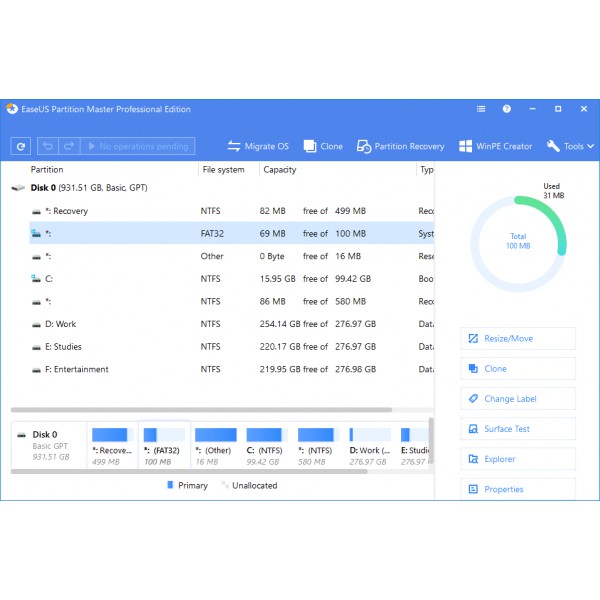The image size is (600, 600).
Task: Click the Partition column header
Action: click(47, 170)
